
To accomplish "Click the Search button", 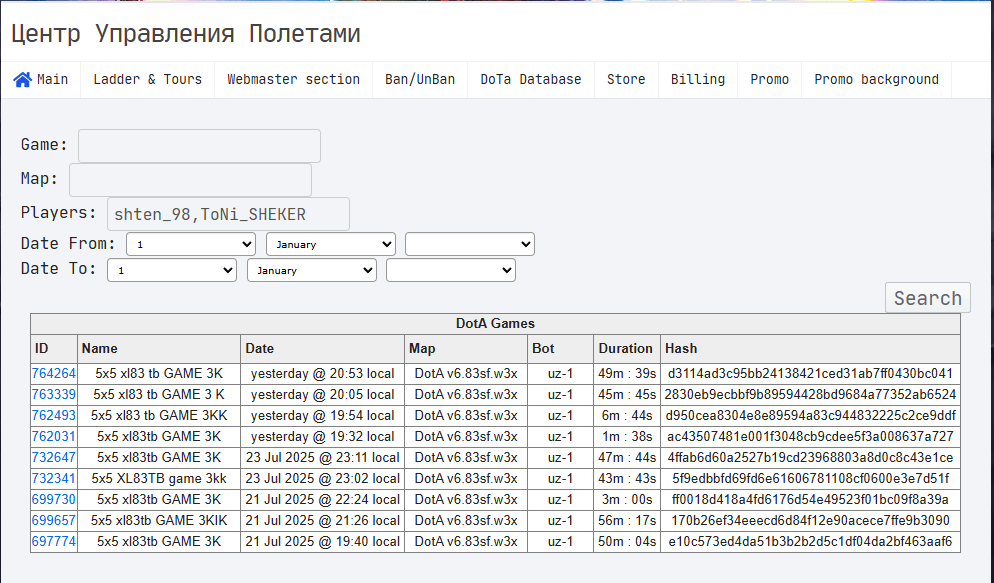I will pos(927,298).
